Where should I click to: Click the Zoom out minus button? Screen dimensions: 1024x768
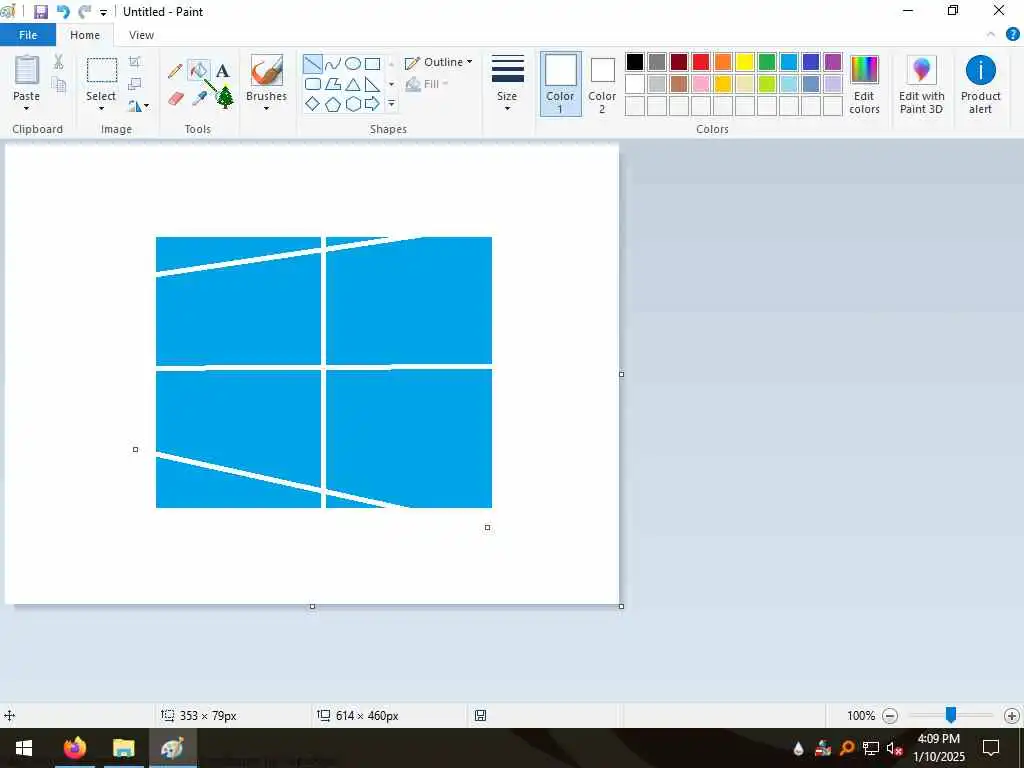click(889, 716)
